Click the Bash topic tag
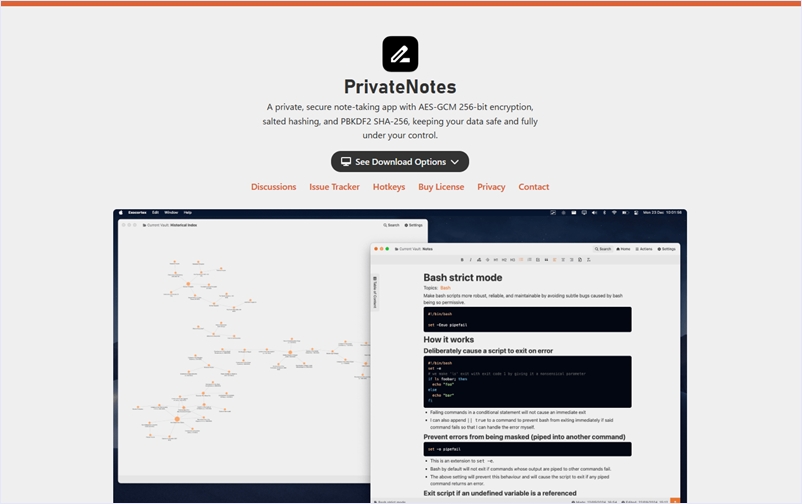The width and height of the screenshot is (802, 504). pos(445,288)
